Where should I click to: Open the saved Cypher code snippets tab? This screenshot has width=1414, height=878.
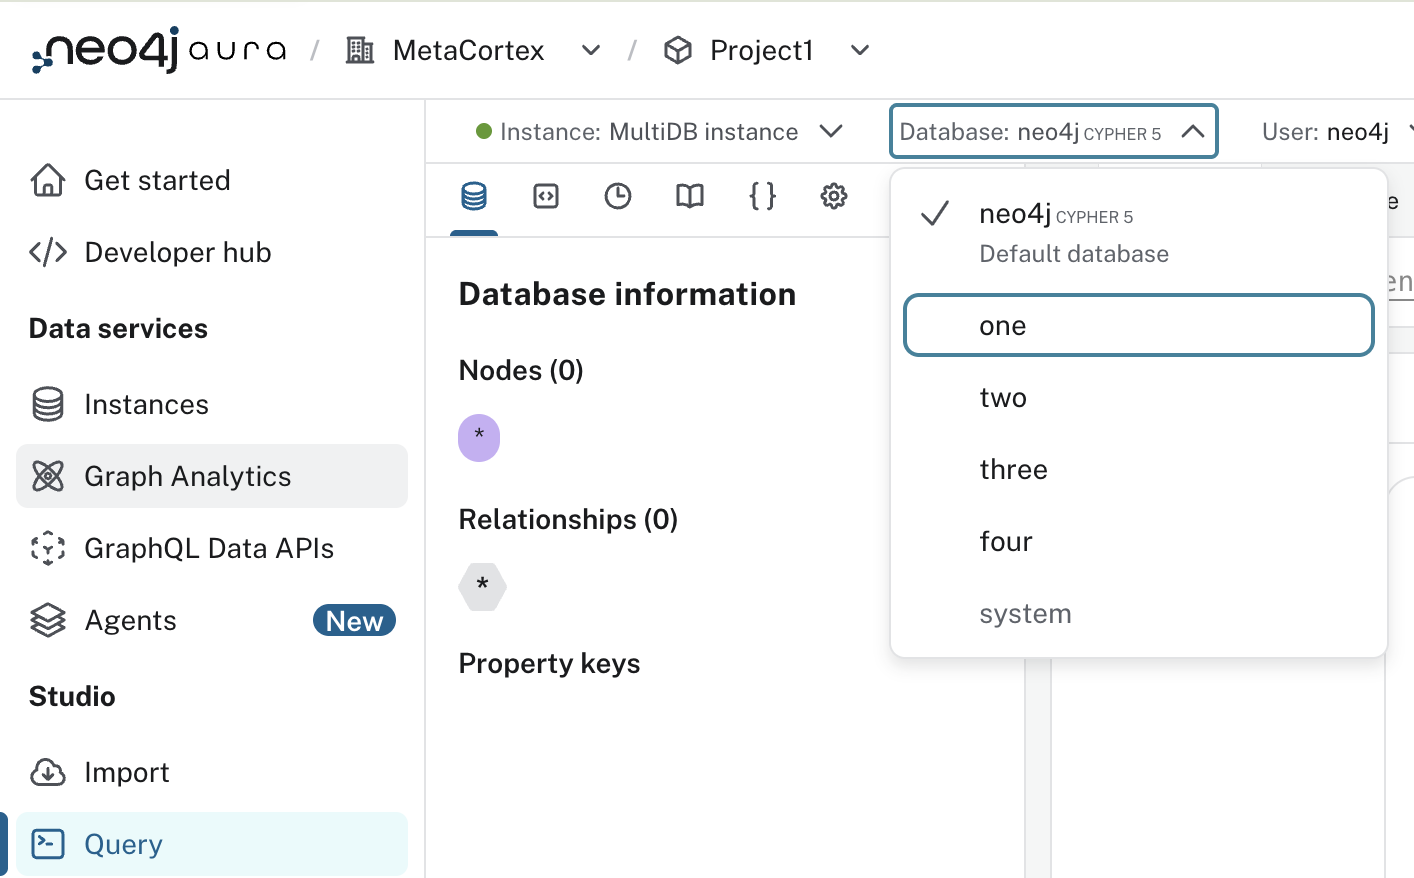coord(546,196)
